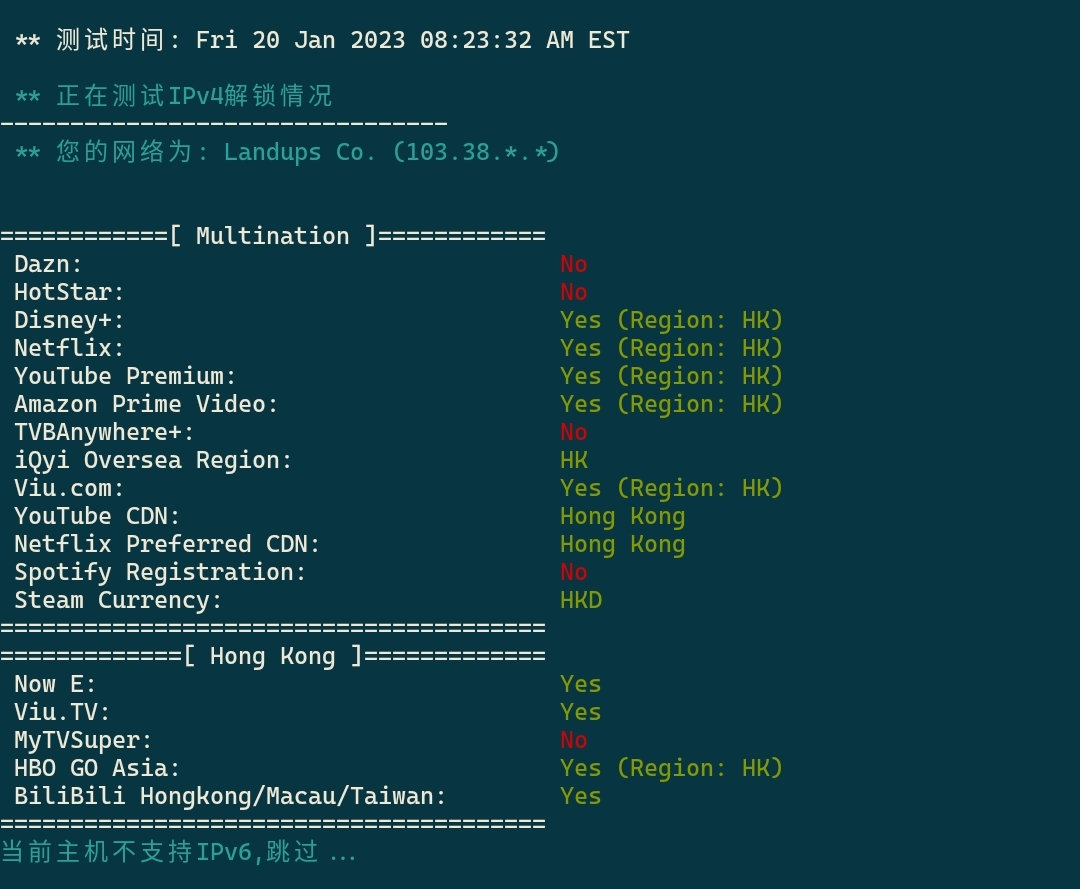Image resolution: width=1080 pixels, height=889 pixels.
Task: Click the Hong Kong section header
Action: tap(272, 656)
